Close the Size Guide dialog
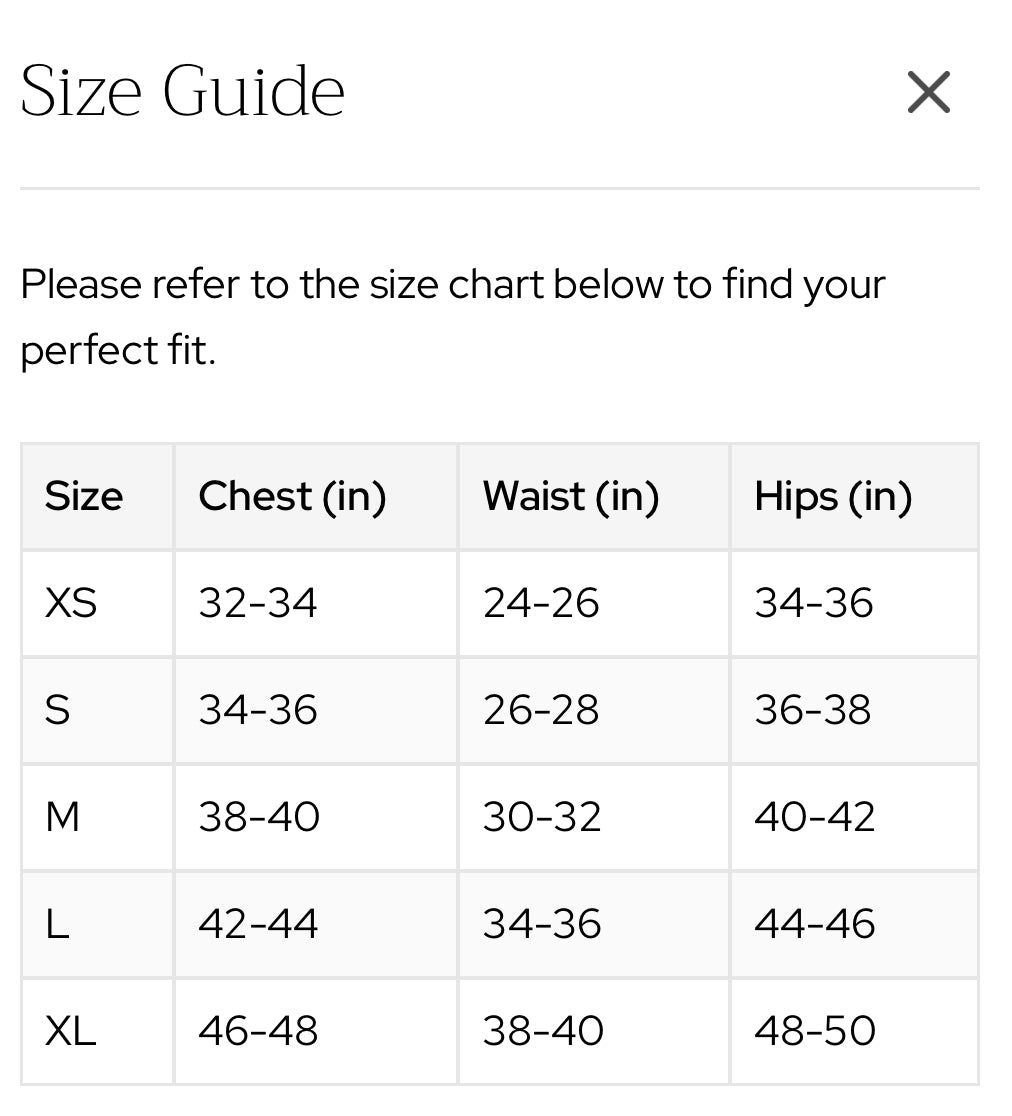Screen dimensions: 1012x1116 pyautogui.click(x=928, y=93)
